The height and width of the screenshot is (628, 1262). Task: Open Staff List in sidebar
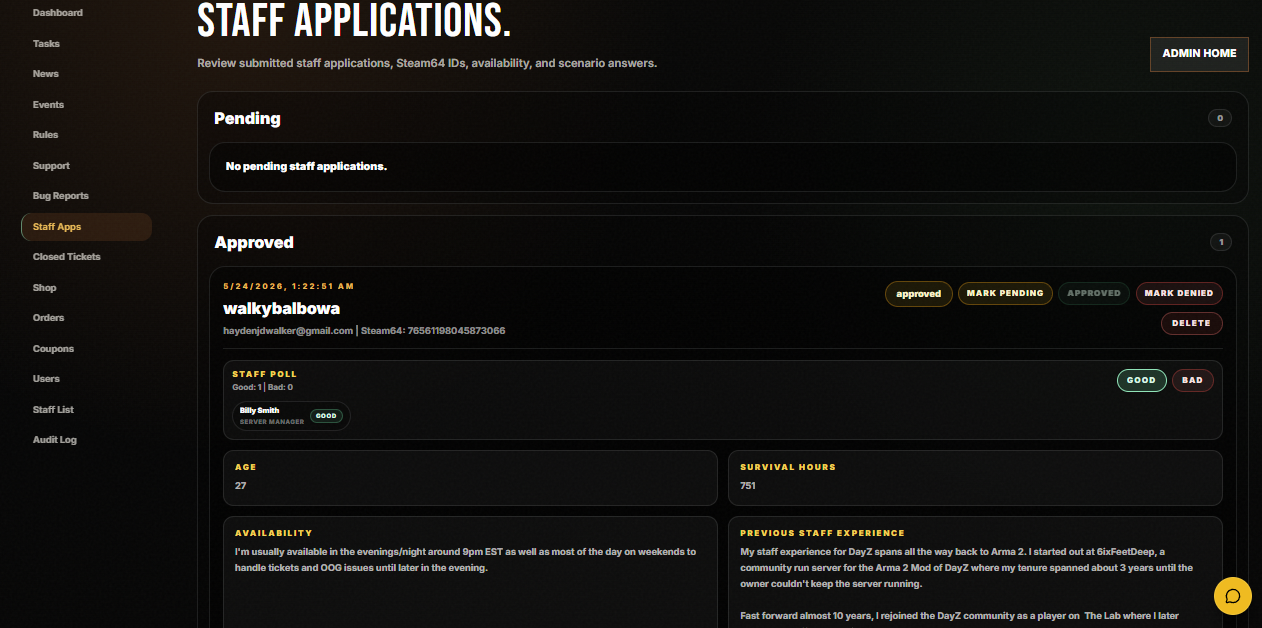[x=53, y=410]
